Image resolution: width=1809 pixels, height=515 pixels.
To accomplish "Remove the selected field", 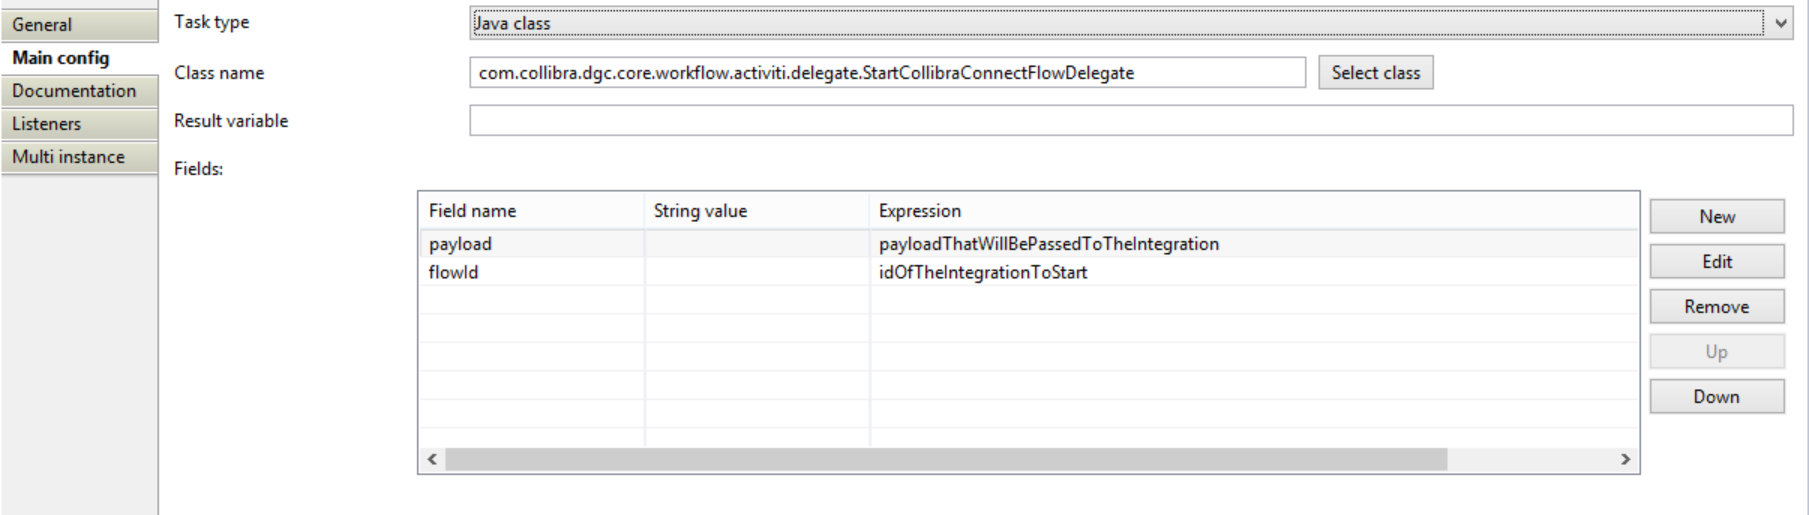I will [x=1717, y=307].
